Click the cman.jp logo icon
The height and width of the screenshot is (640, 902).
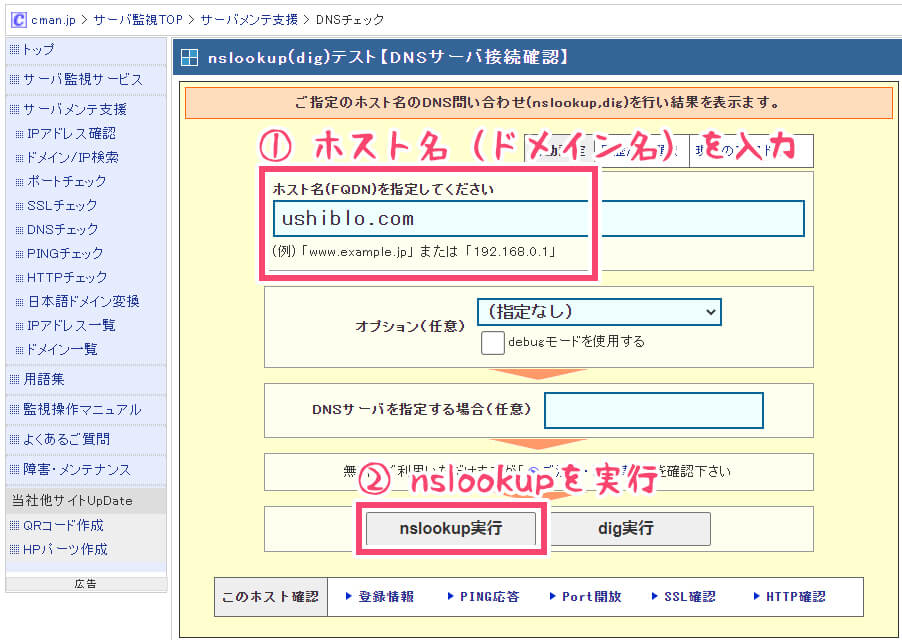coord(18,20)
